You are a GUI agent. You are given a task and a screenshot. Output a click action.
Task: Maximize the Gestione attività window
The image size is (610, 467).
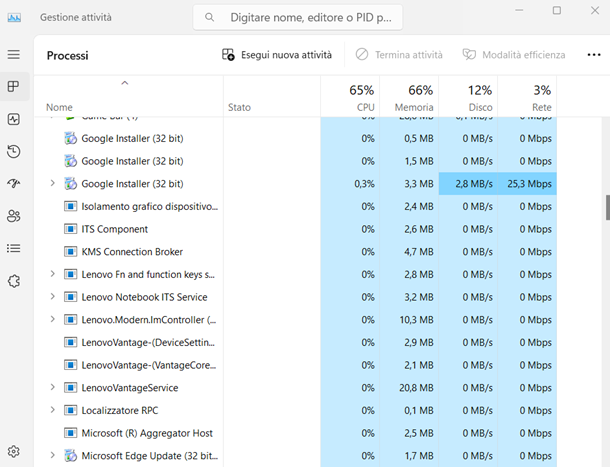(557, 11)
